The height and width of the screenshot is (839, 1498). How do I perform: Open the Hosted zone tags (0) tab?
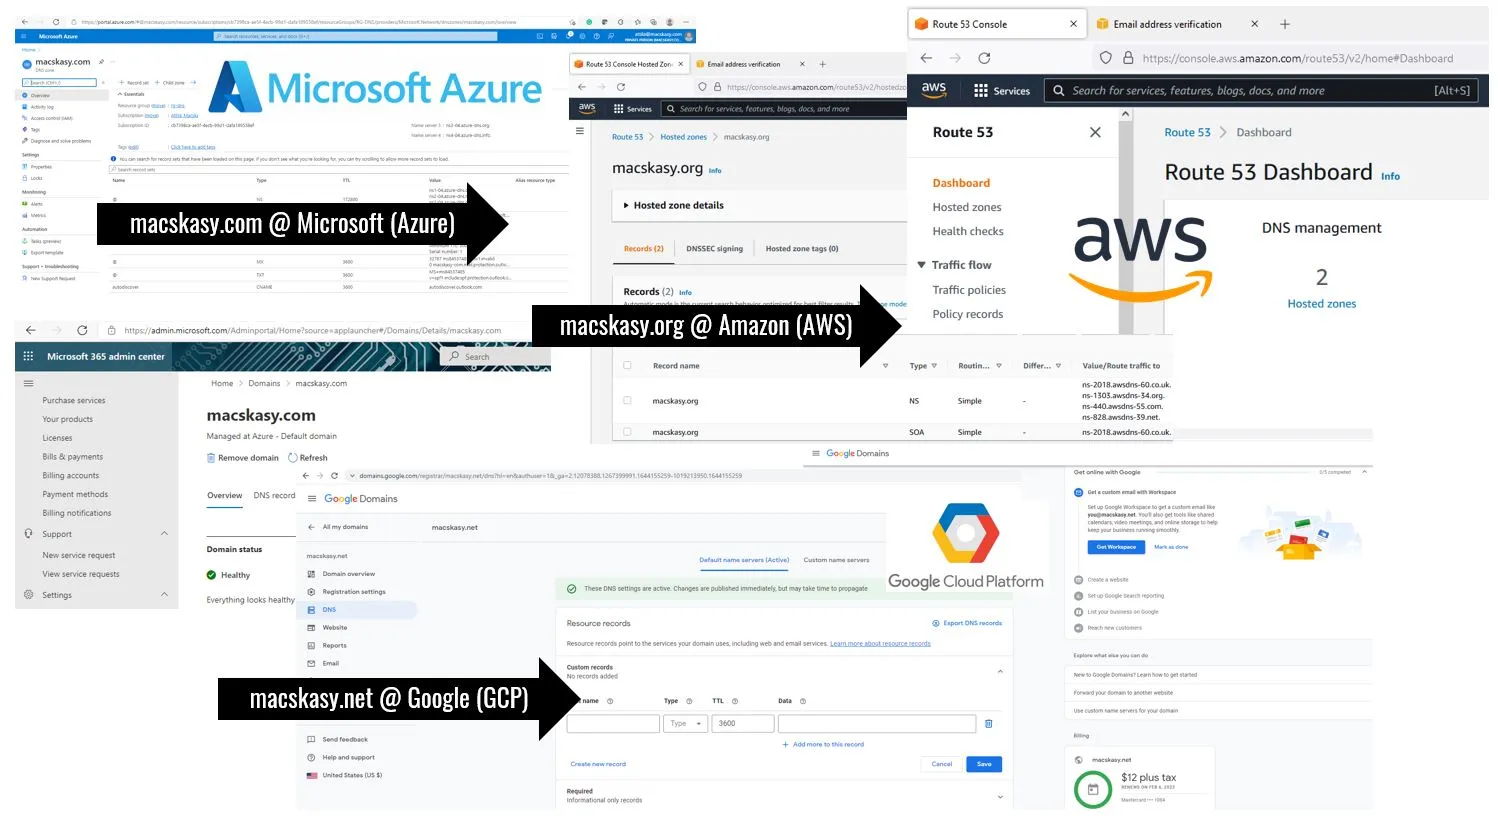[x=802, y=249]
